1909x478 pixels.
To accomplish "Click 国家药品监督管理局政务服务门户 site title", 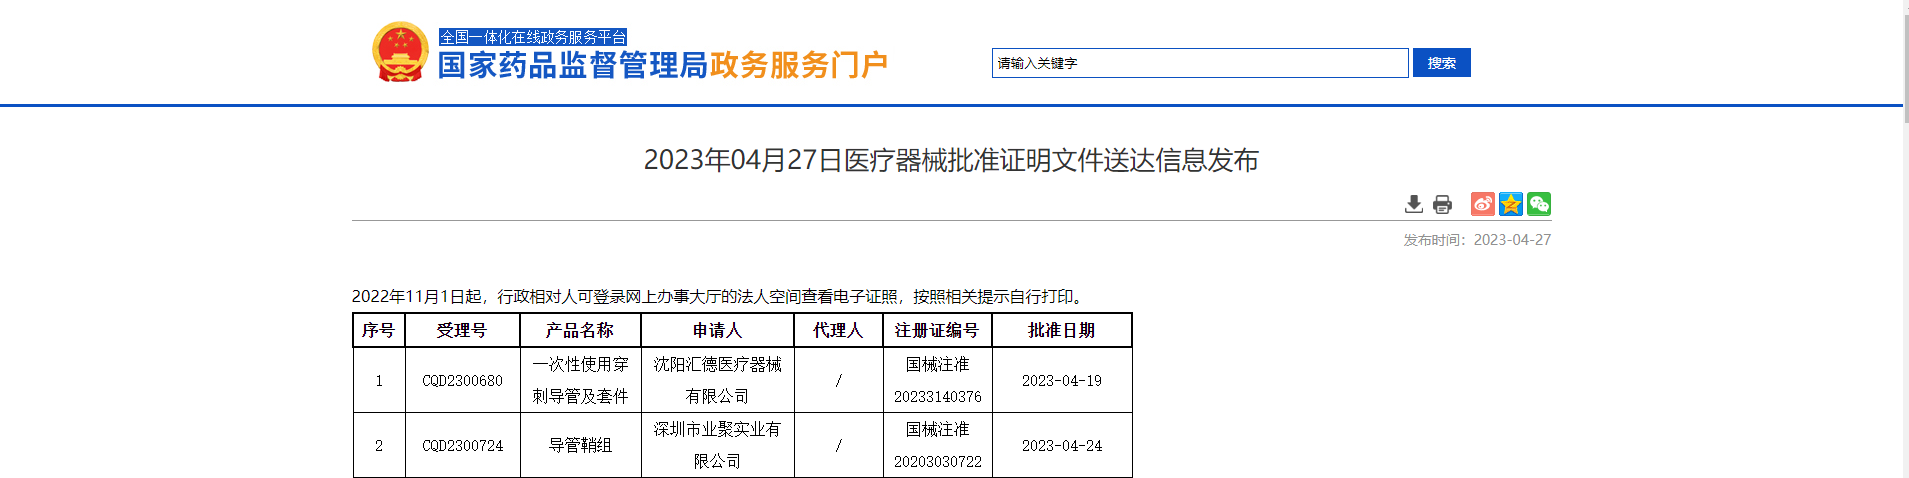I will pyautogui.click(x=663, y=65).
